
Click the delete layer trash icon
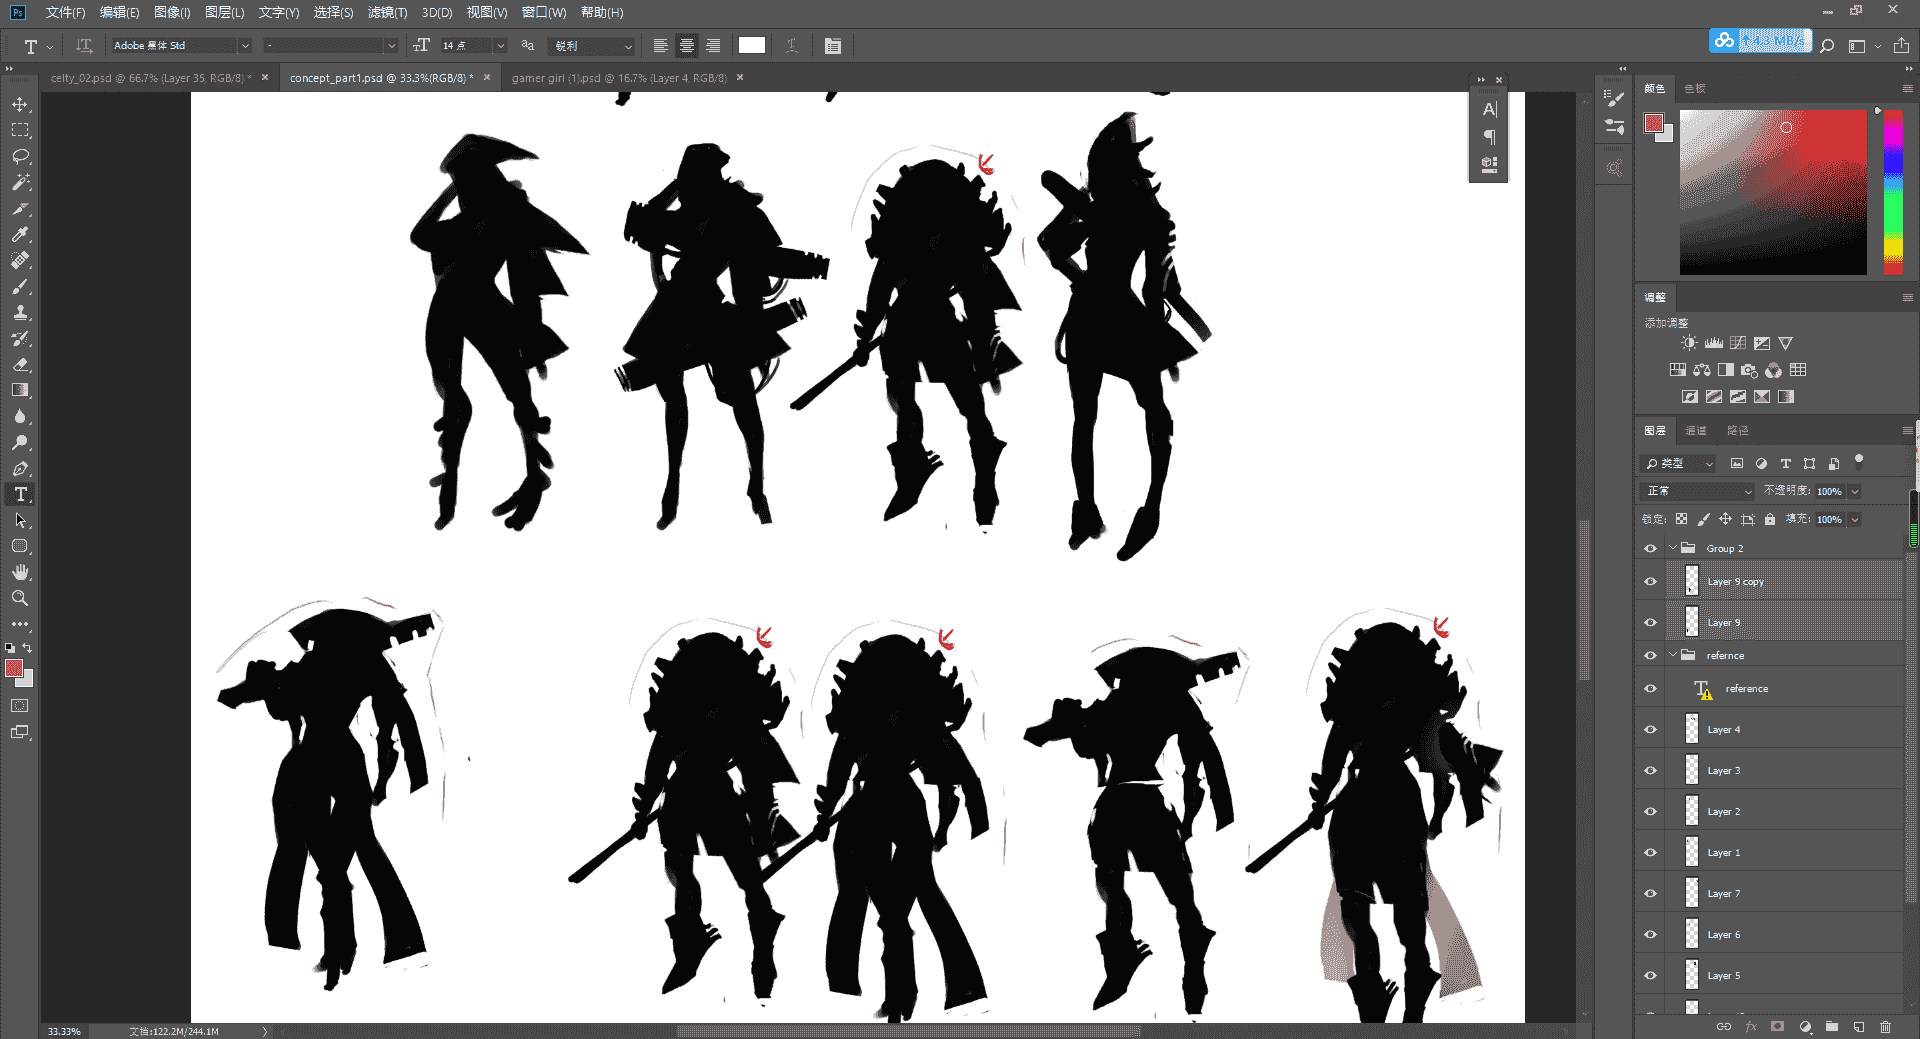point(1885,1027)
